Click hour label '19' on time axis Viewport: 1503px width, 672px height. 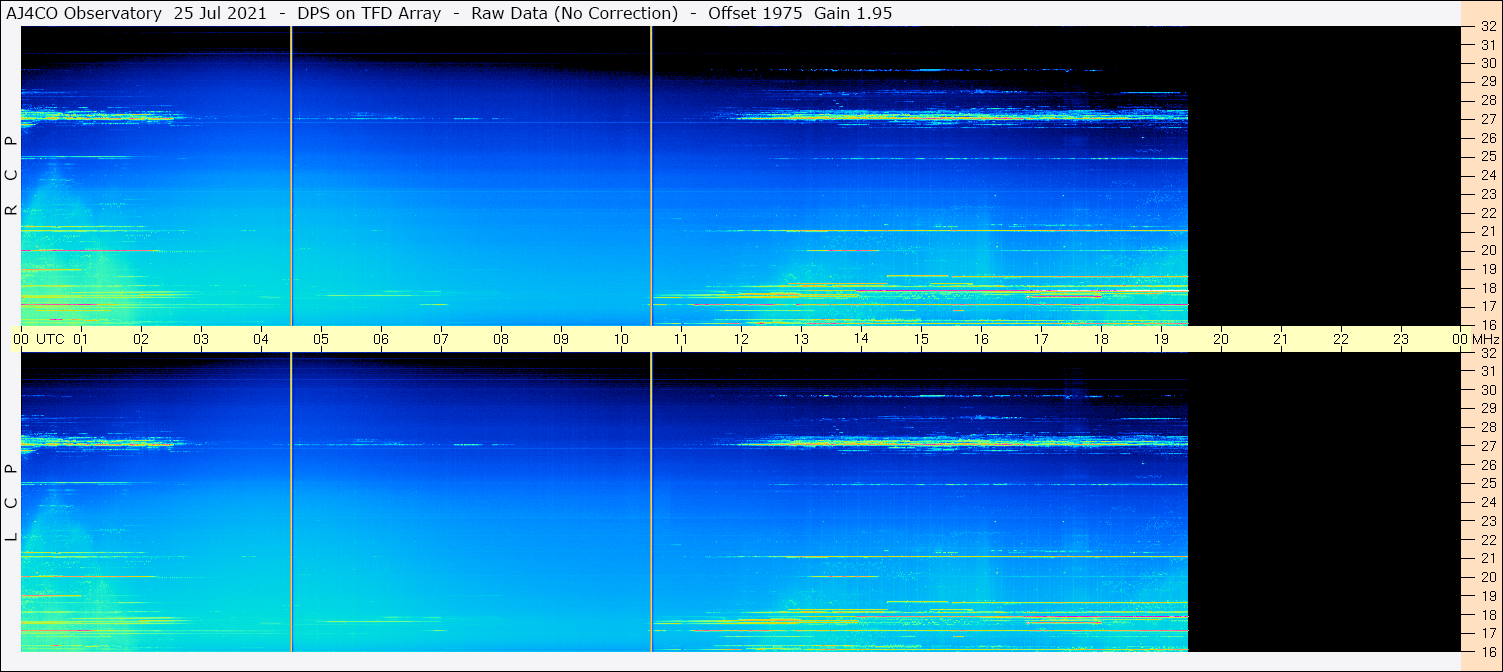(1161, 339)
